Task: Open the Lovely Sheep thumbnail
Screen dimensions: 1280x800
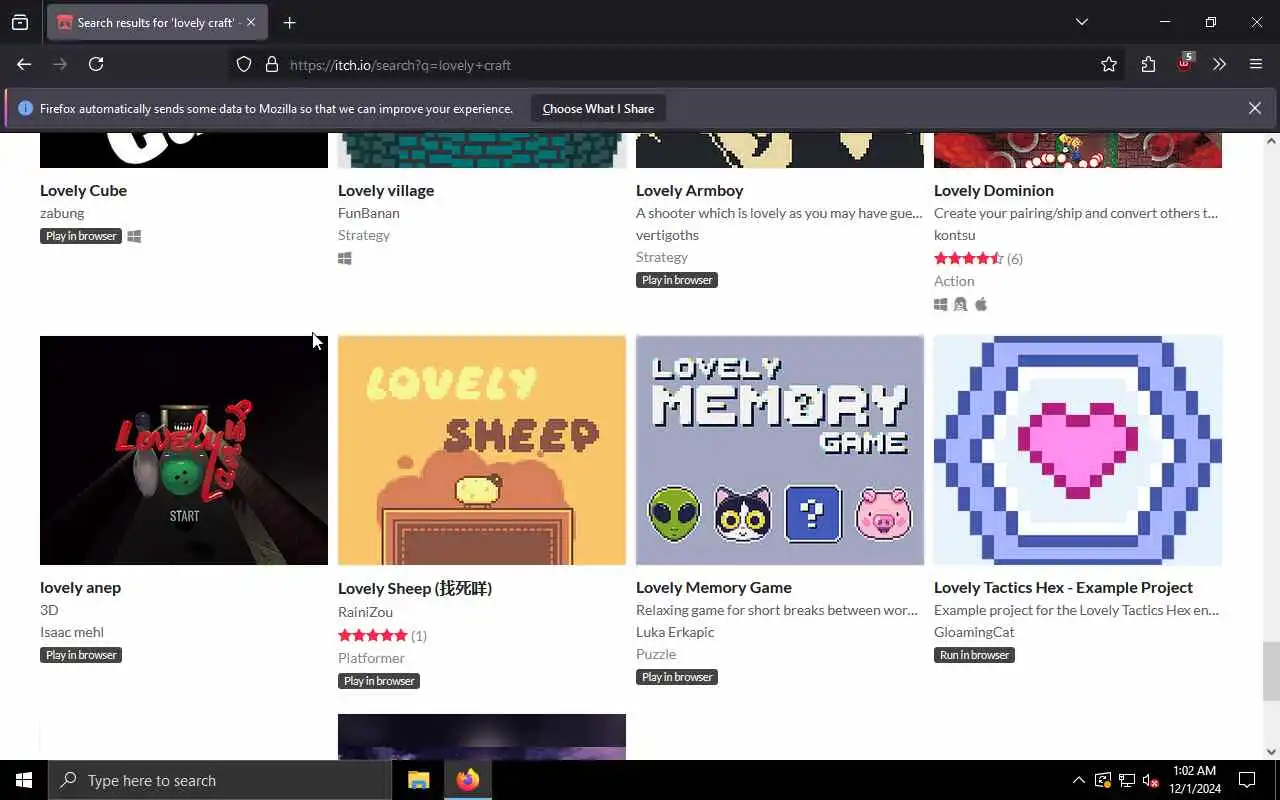Action: pos(482,450)
